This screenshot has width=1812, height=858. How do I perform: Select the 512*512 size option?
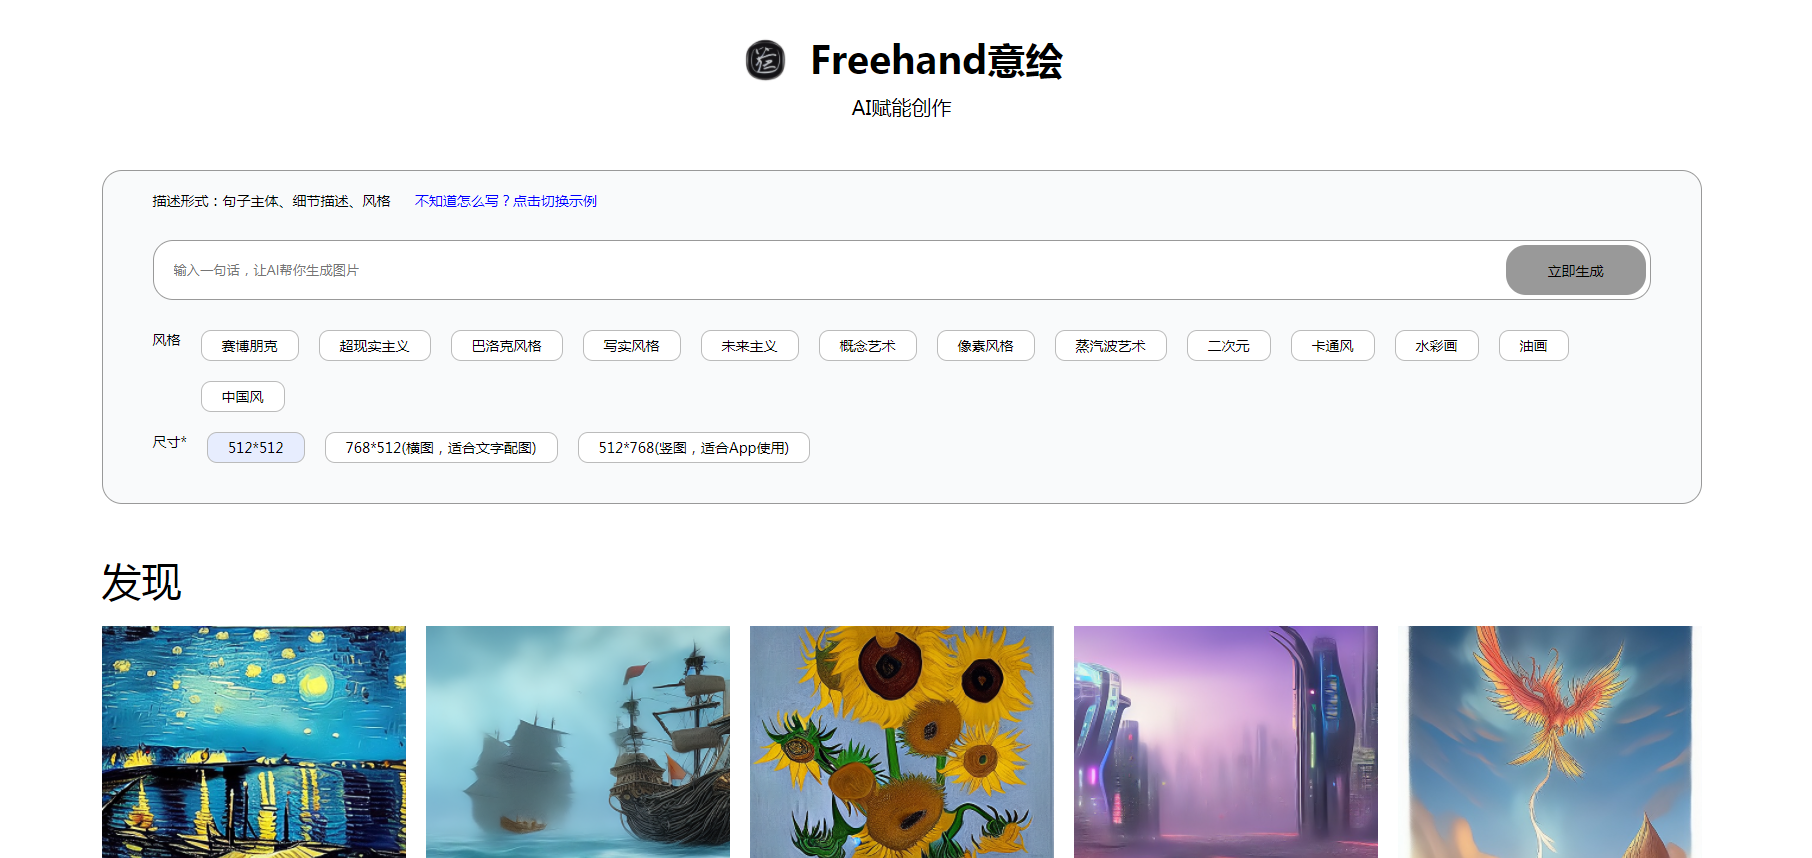(x=256, y=448)
